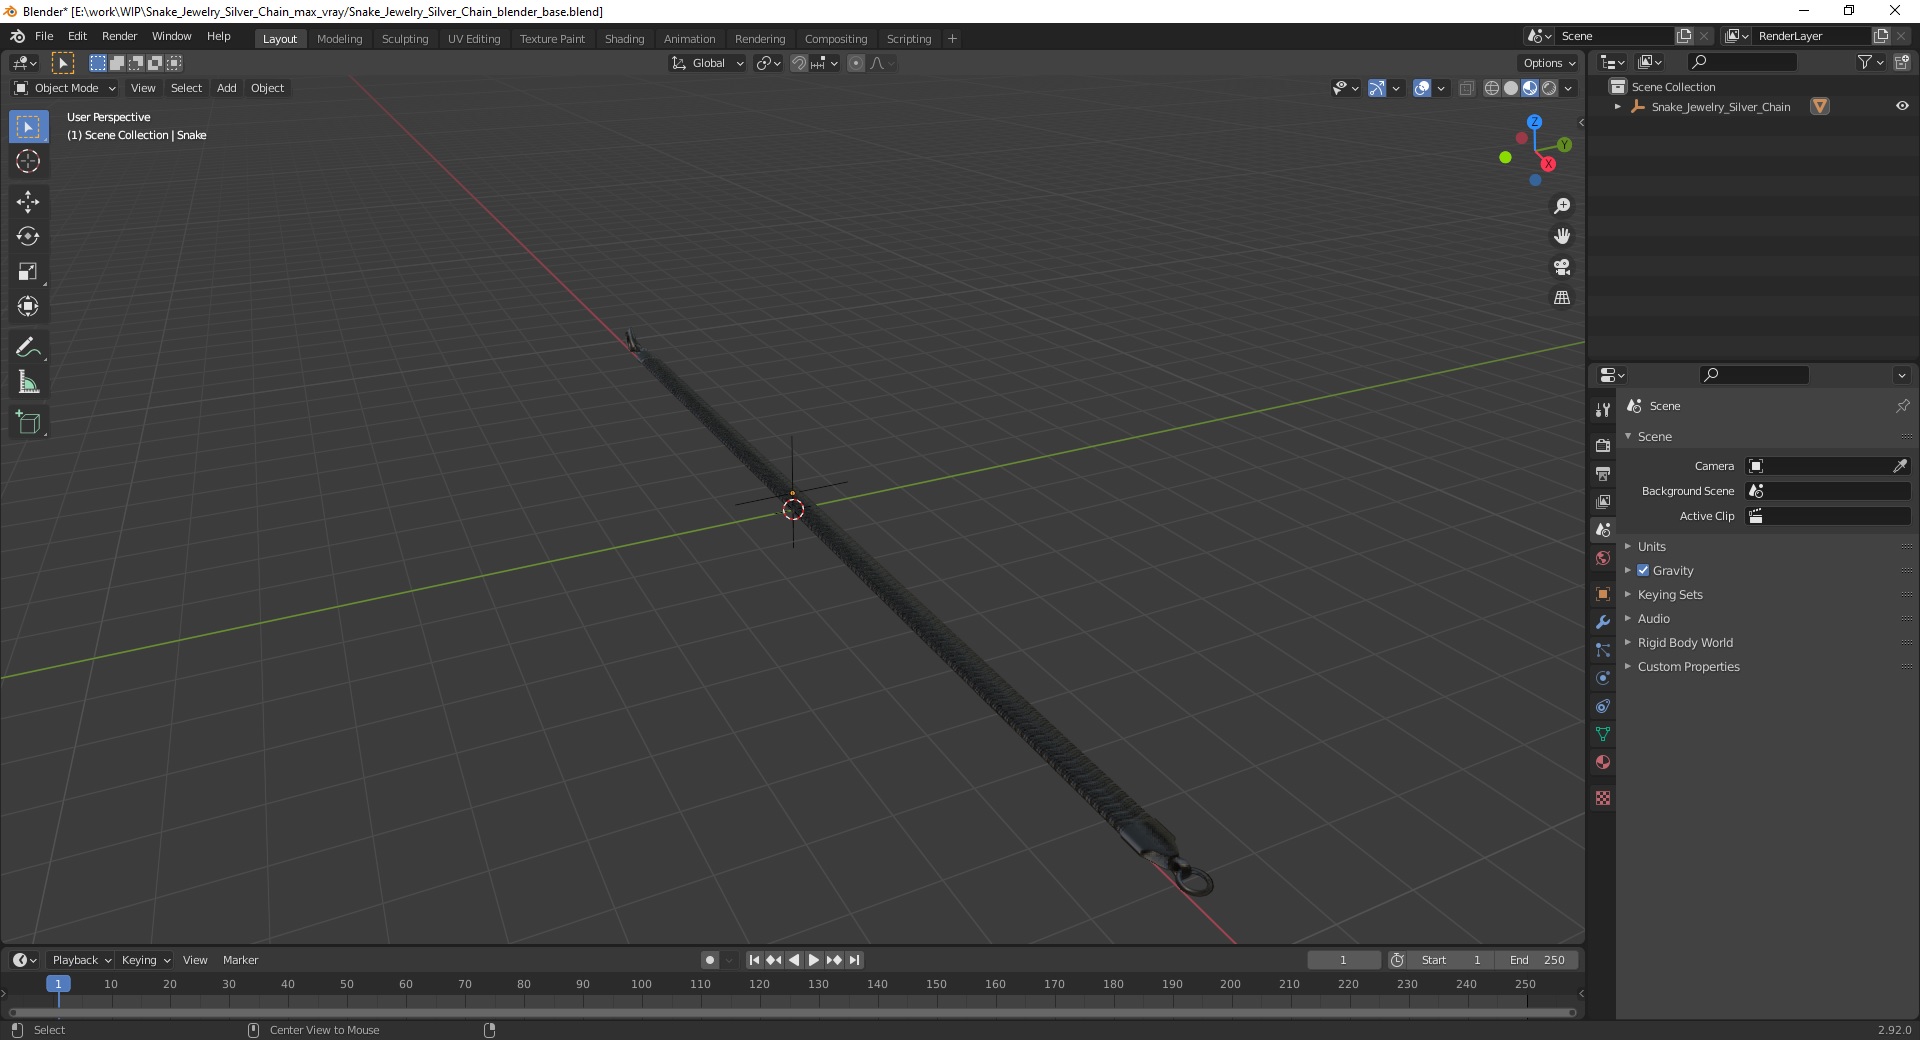The image size is (1920, 1040).
Task: Hide Snake_Jewelry_Silver_Chain with eye icon
Action: tap(1902, 106)
